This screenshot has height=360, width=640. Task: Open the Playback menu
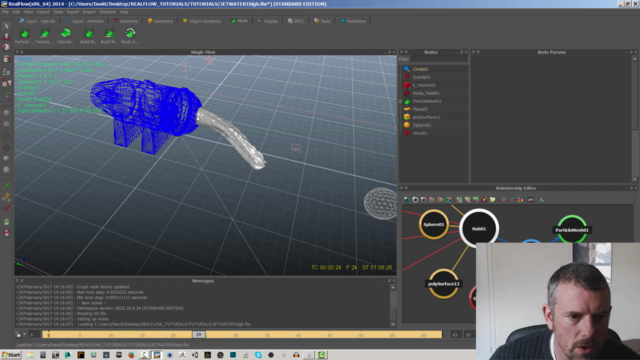coord(108,12)
